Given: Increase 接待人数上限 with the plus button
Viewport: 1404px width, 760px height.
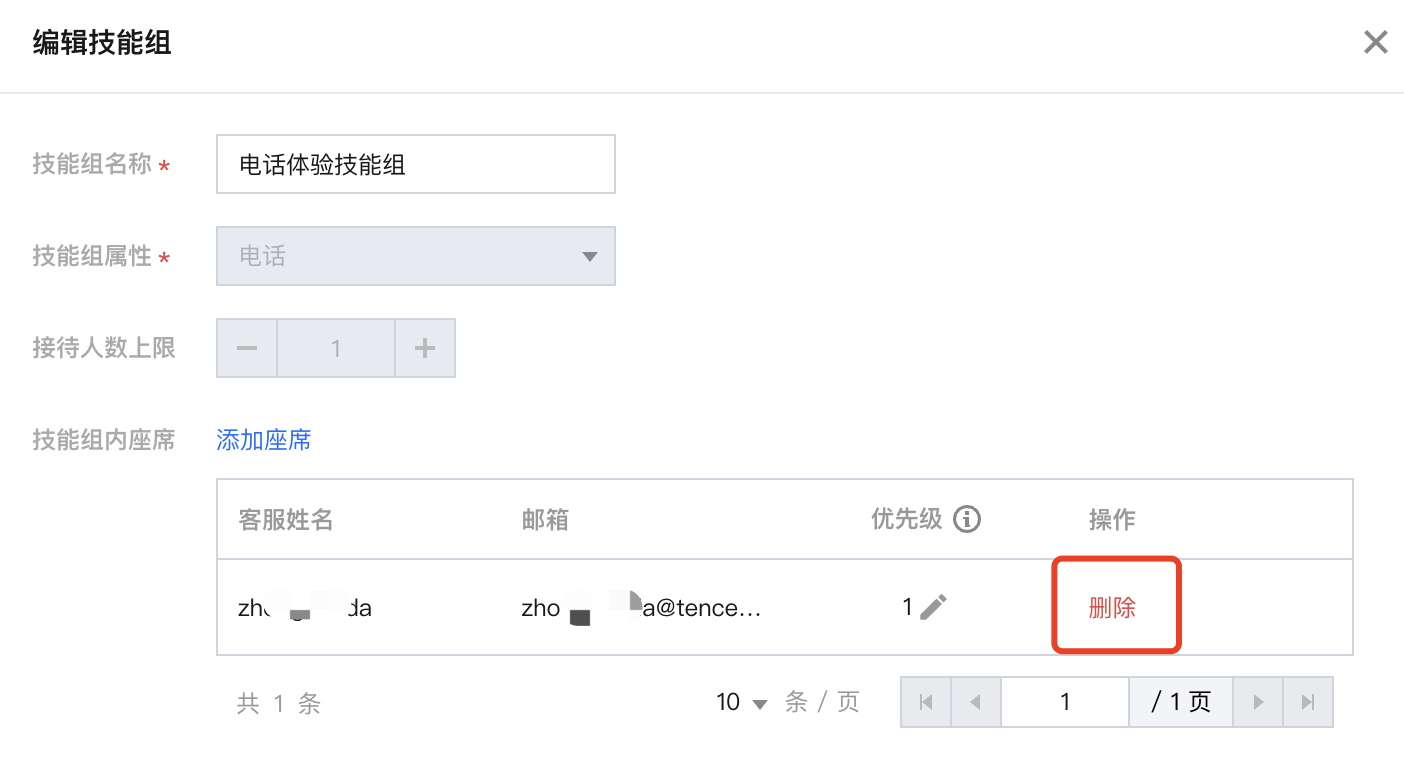Looking at the screenshot, I should click(425, 348).
